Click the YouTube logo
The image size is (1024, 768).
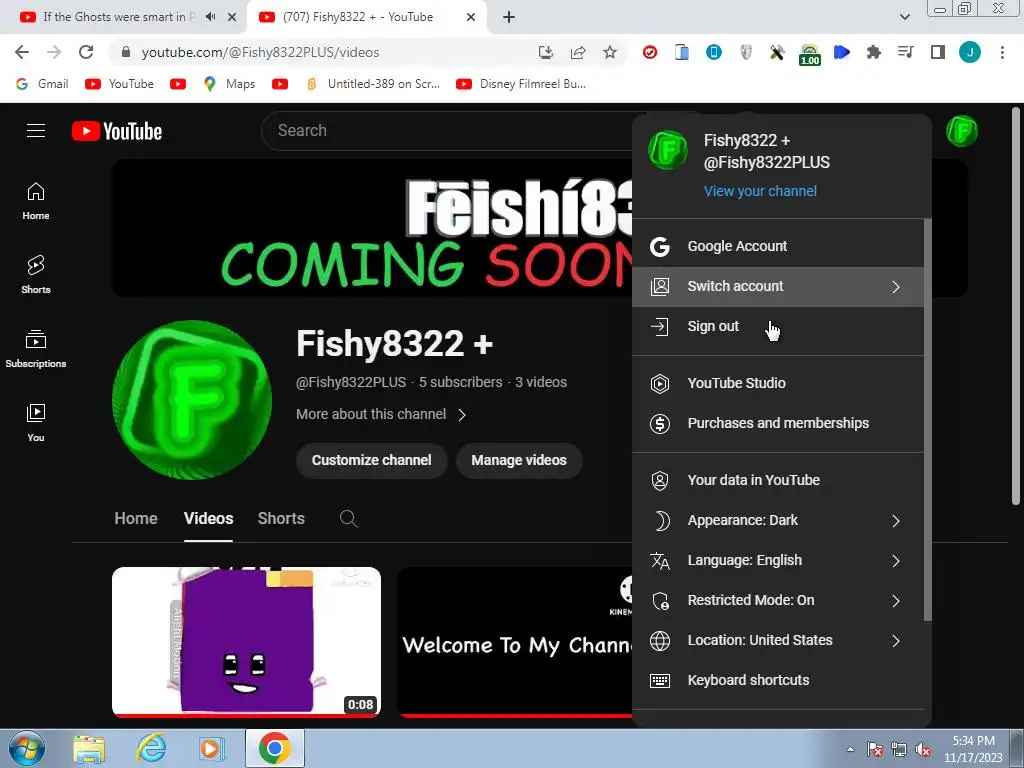coord(117,131)
